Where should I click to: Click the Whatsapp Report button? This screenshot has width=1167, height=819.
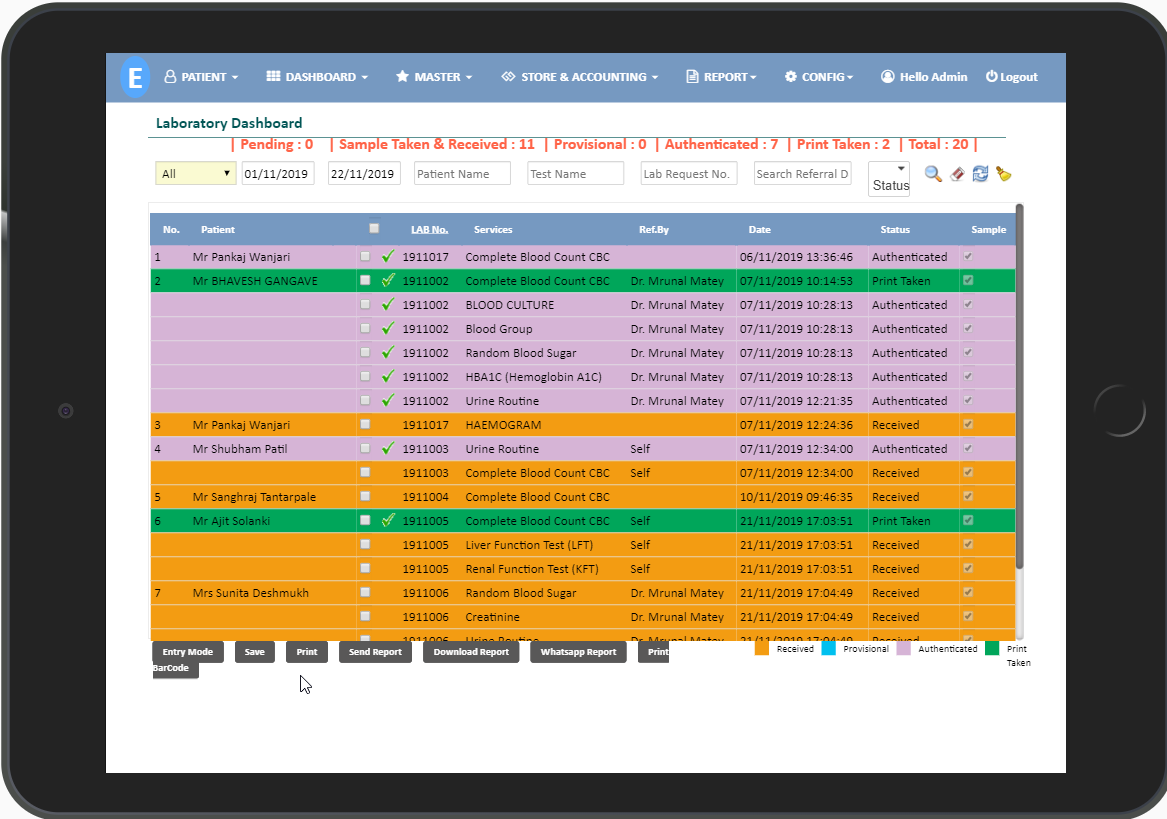point(578,652)
